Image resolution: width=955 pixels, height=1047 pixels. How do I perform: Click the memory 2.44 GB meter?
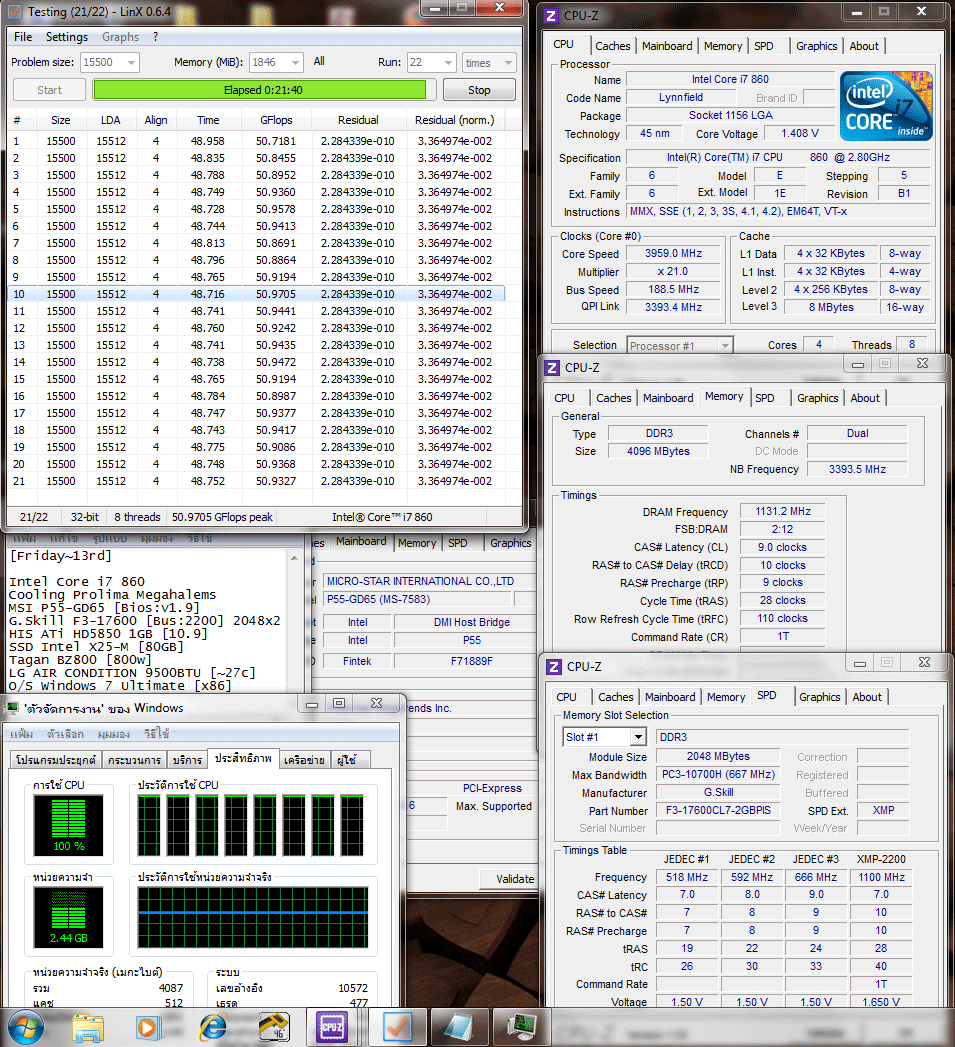[69, 917]
